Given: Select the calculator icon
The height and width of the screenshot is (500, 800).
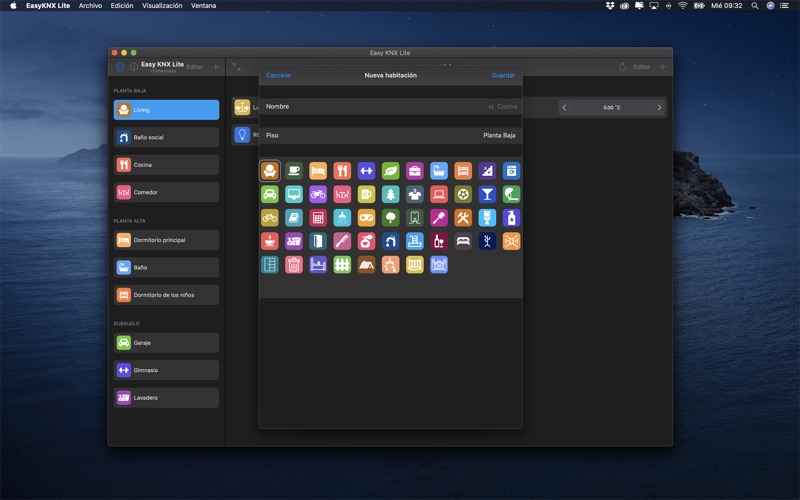Looking at the screenshot, I should pyautogui.click(x=318, y=218).
